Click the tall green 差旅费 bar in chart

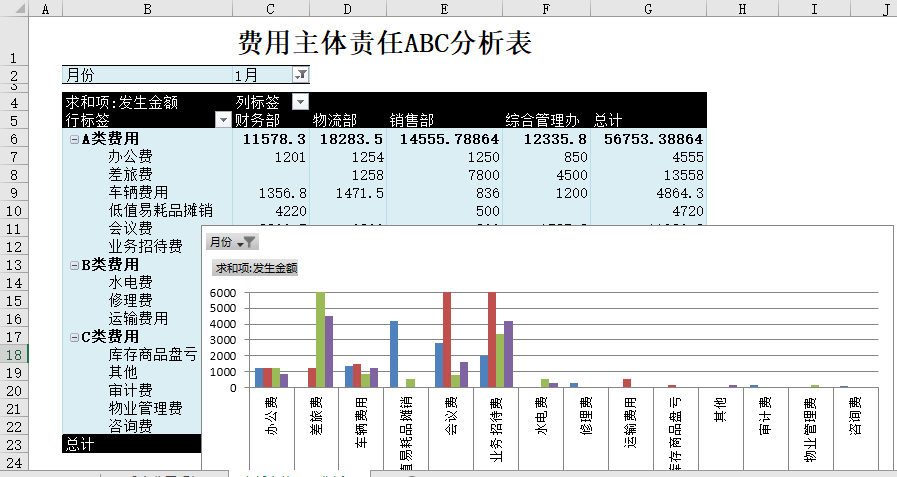tap(320, 340)
